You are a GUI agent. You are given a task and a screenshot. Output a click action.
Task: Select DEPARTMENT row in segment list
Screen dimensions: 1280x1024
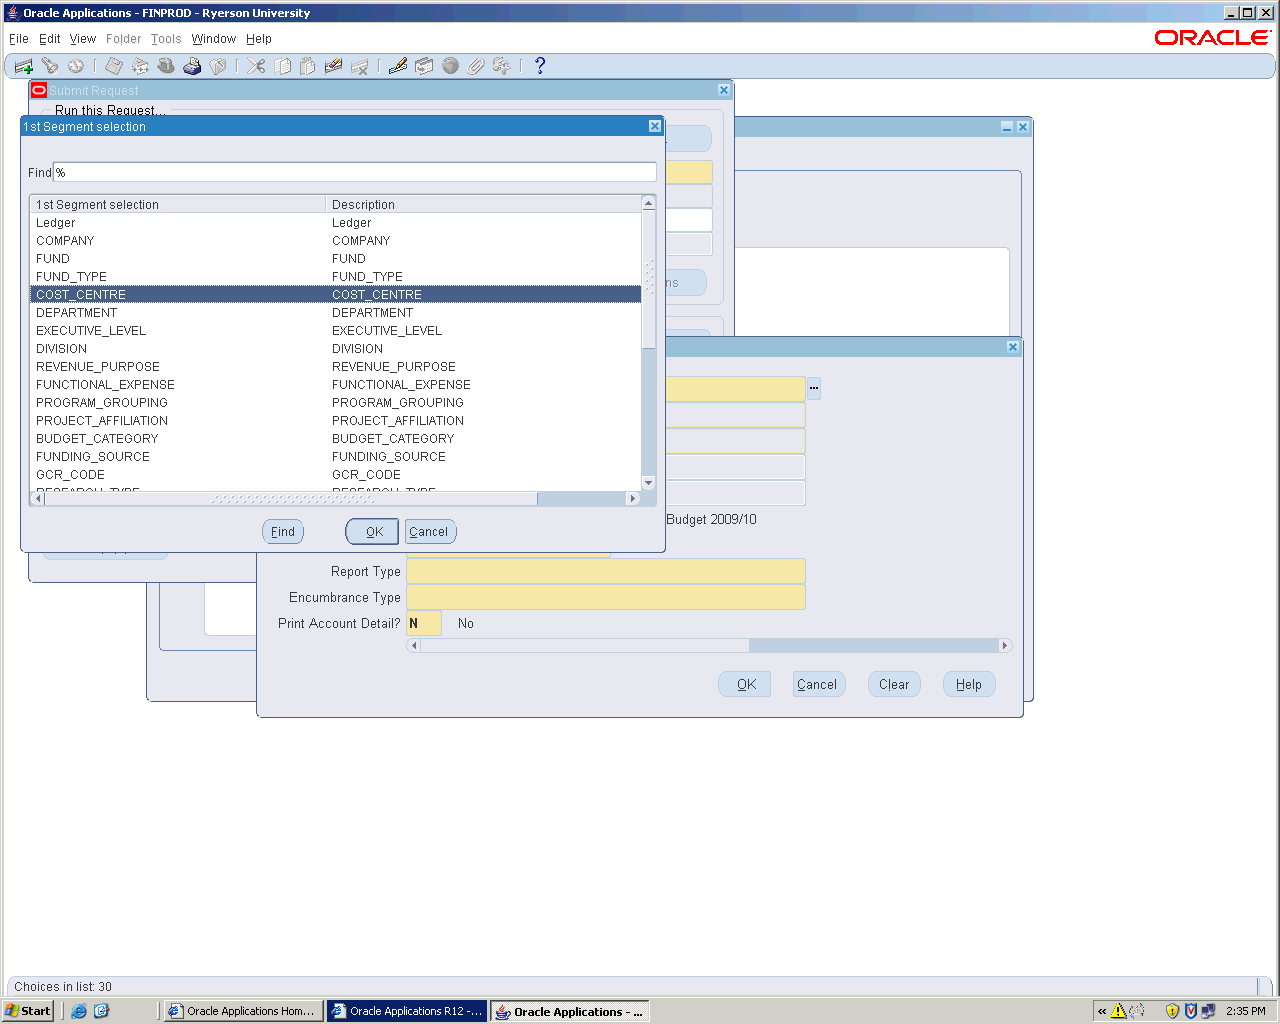coord(77,313)
